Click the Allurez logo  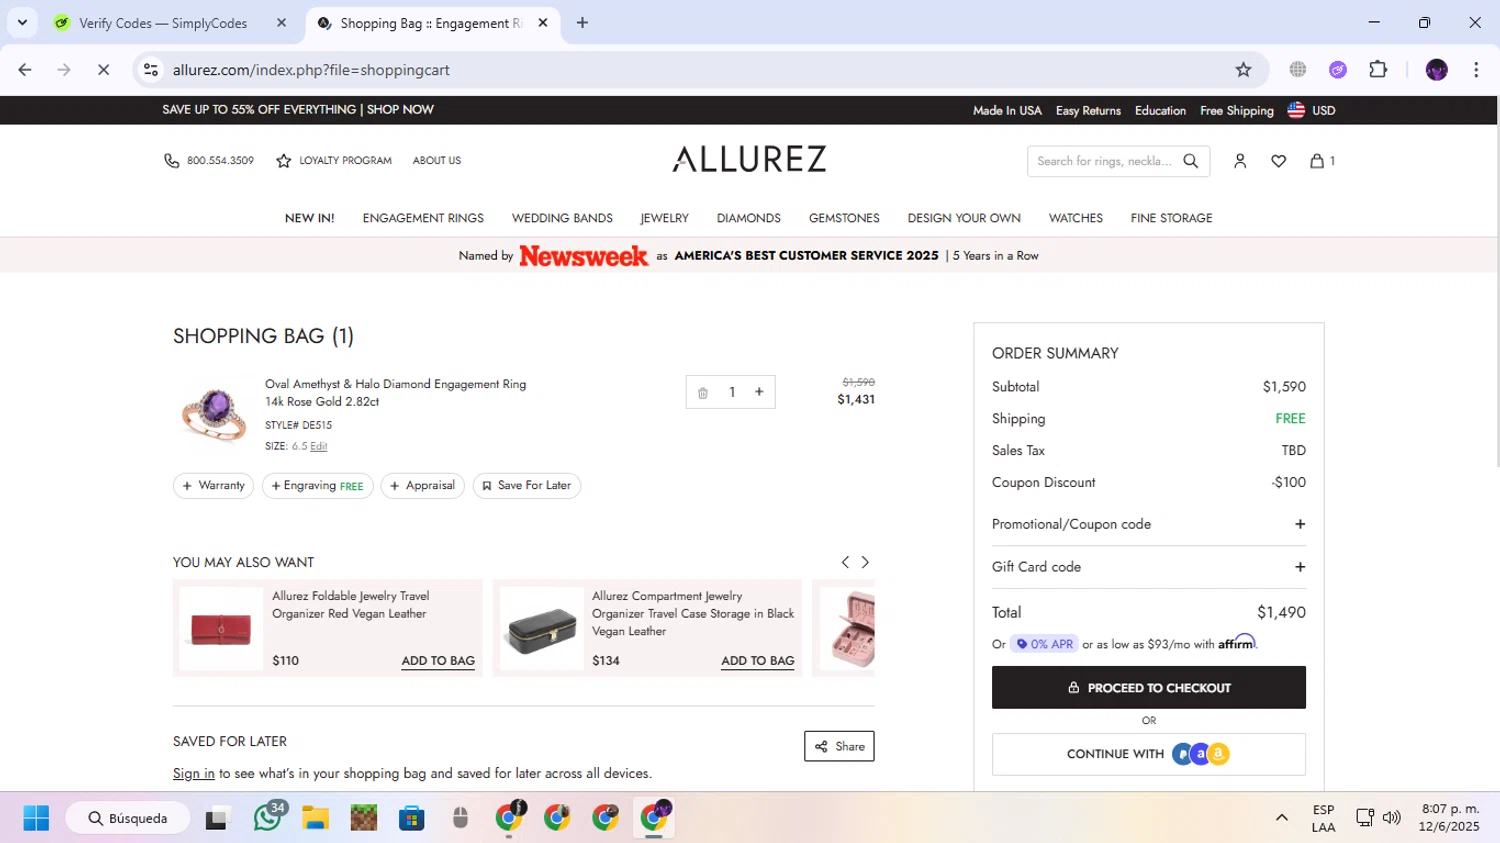click(749, 159)
